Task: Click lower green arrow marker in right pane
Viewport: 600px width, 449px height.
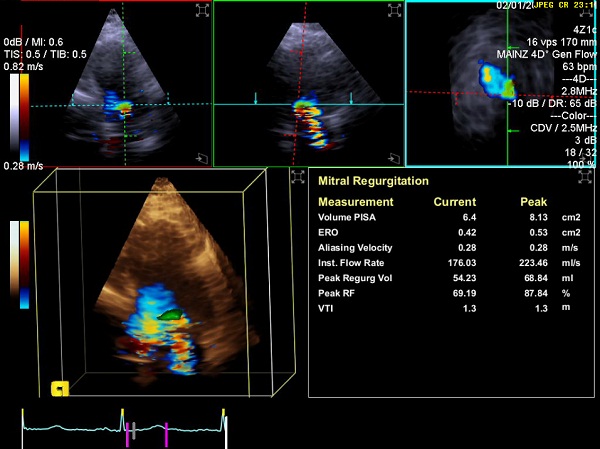Action: 513,131
